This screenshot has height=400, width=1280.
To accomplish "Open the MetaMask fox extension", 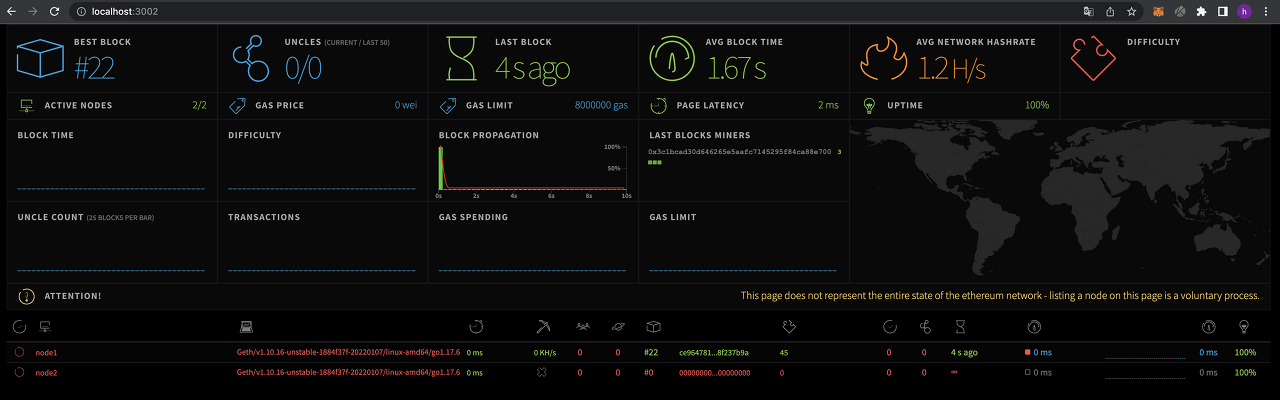I will click(1158, 11).
